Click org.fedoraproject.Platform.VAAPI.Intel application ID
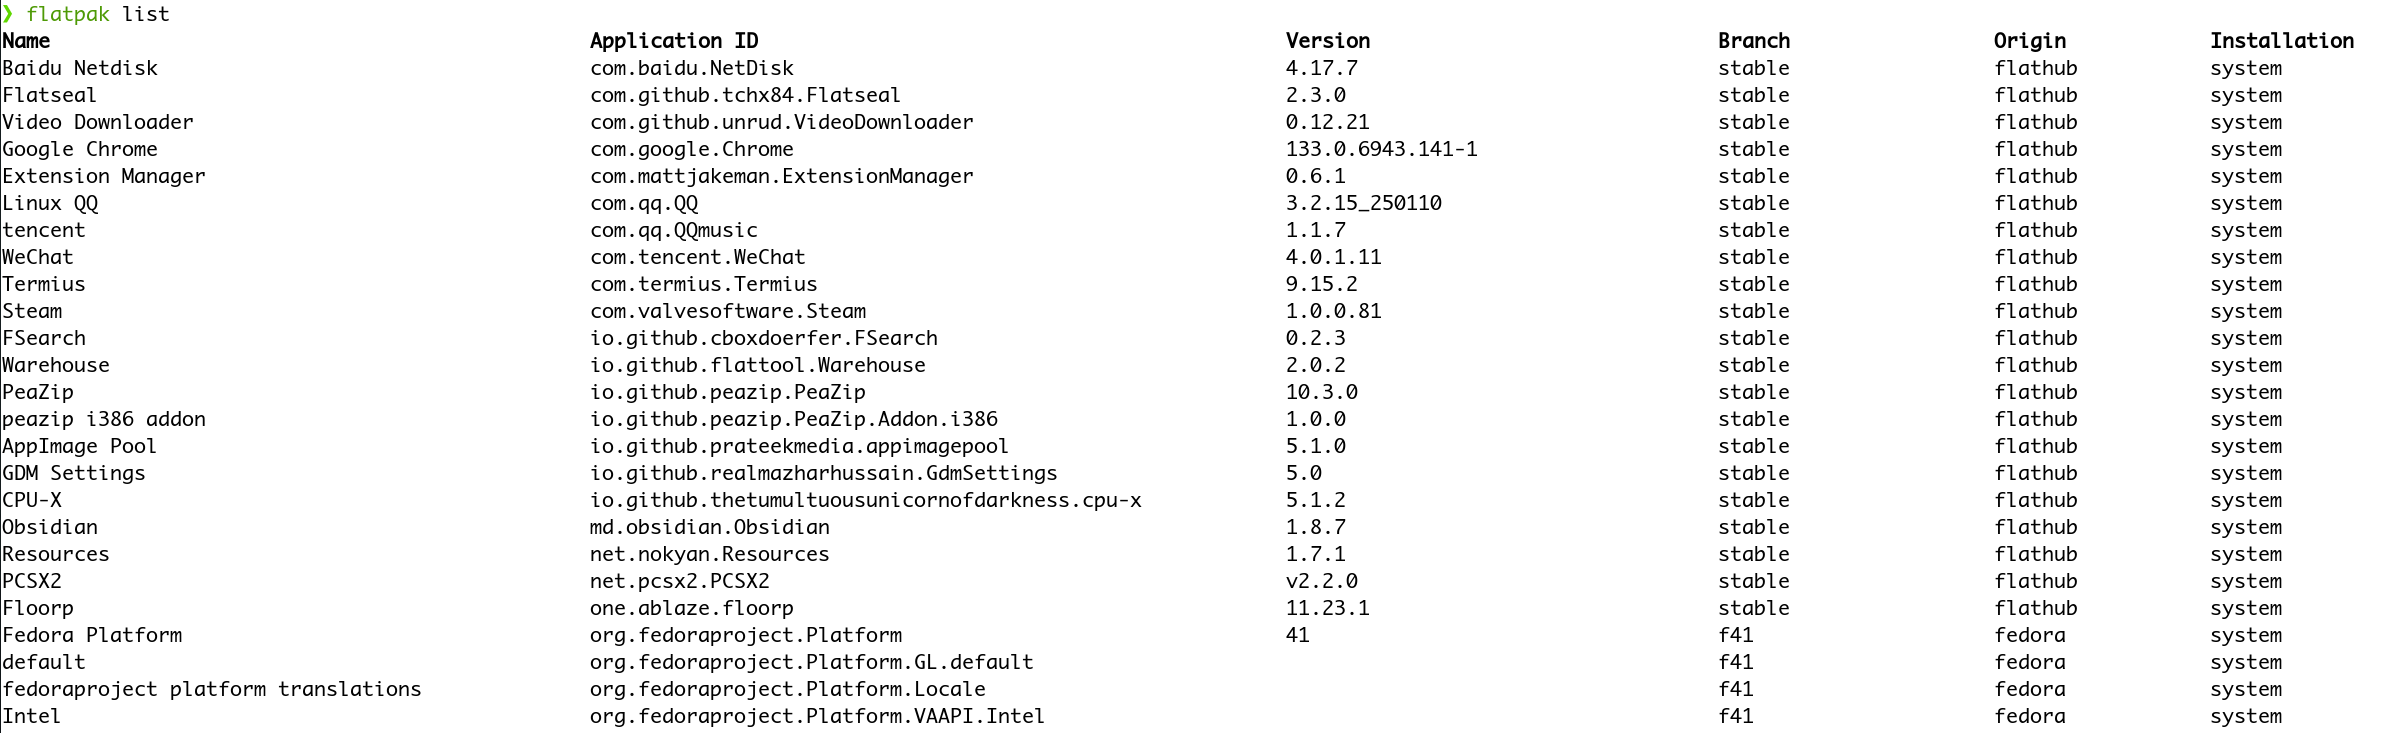Viewport: 2397px width, 733px height. pos(817,716)
